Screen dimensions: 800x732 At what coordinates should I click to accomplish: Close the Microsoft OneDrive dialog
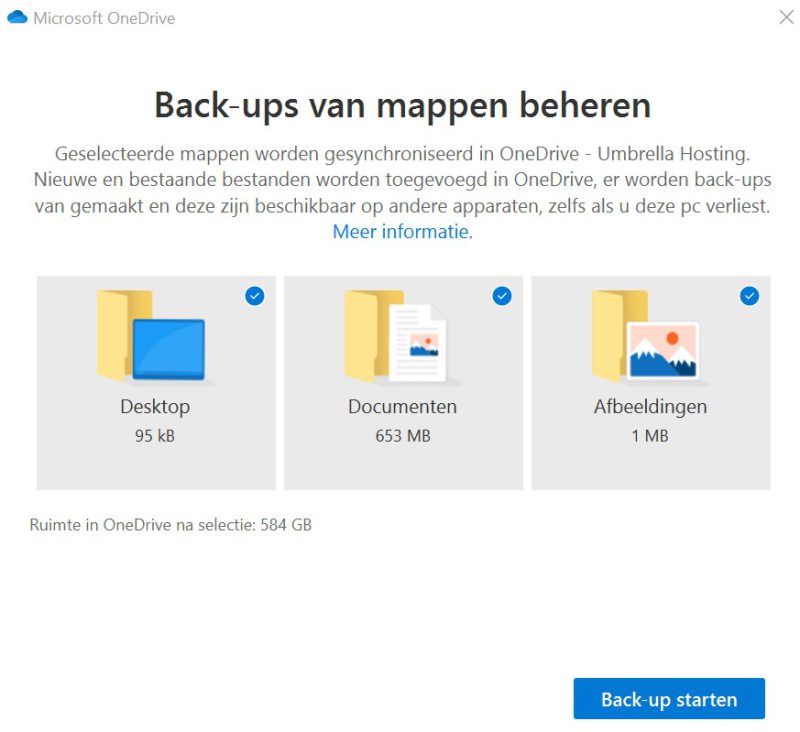787,17
